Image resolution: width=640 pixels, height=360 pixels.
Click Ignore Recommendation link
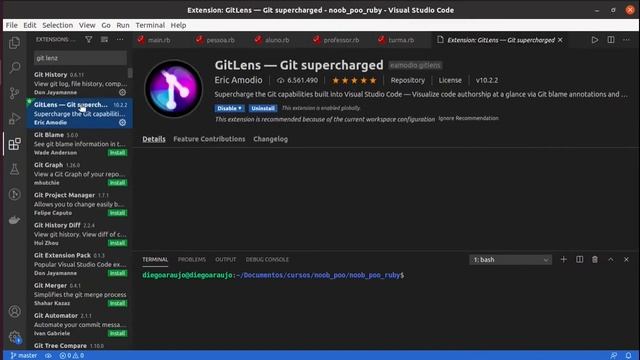click(468, 118)
